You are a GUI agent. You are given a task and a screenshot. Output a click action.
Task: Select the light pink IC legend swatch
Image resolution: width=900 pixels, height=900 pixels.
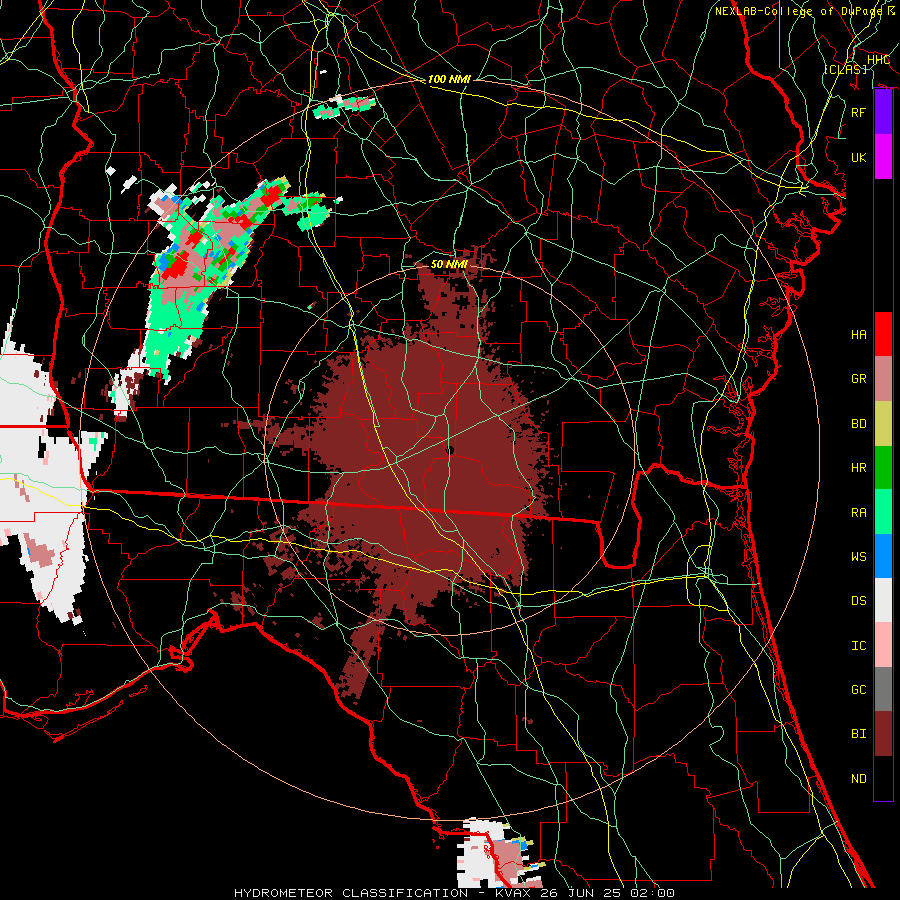pyautogui.click(x=883, y=645)
